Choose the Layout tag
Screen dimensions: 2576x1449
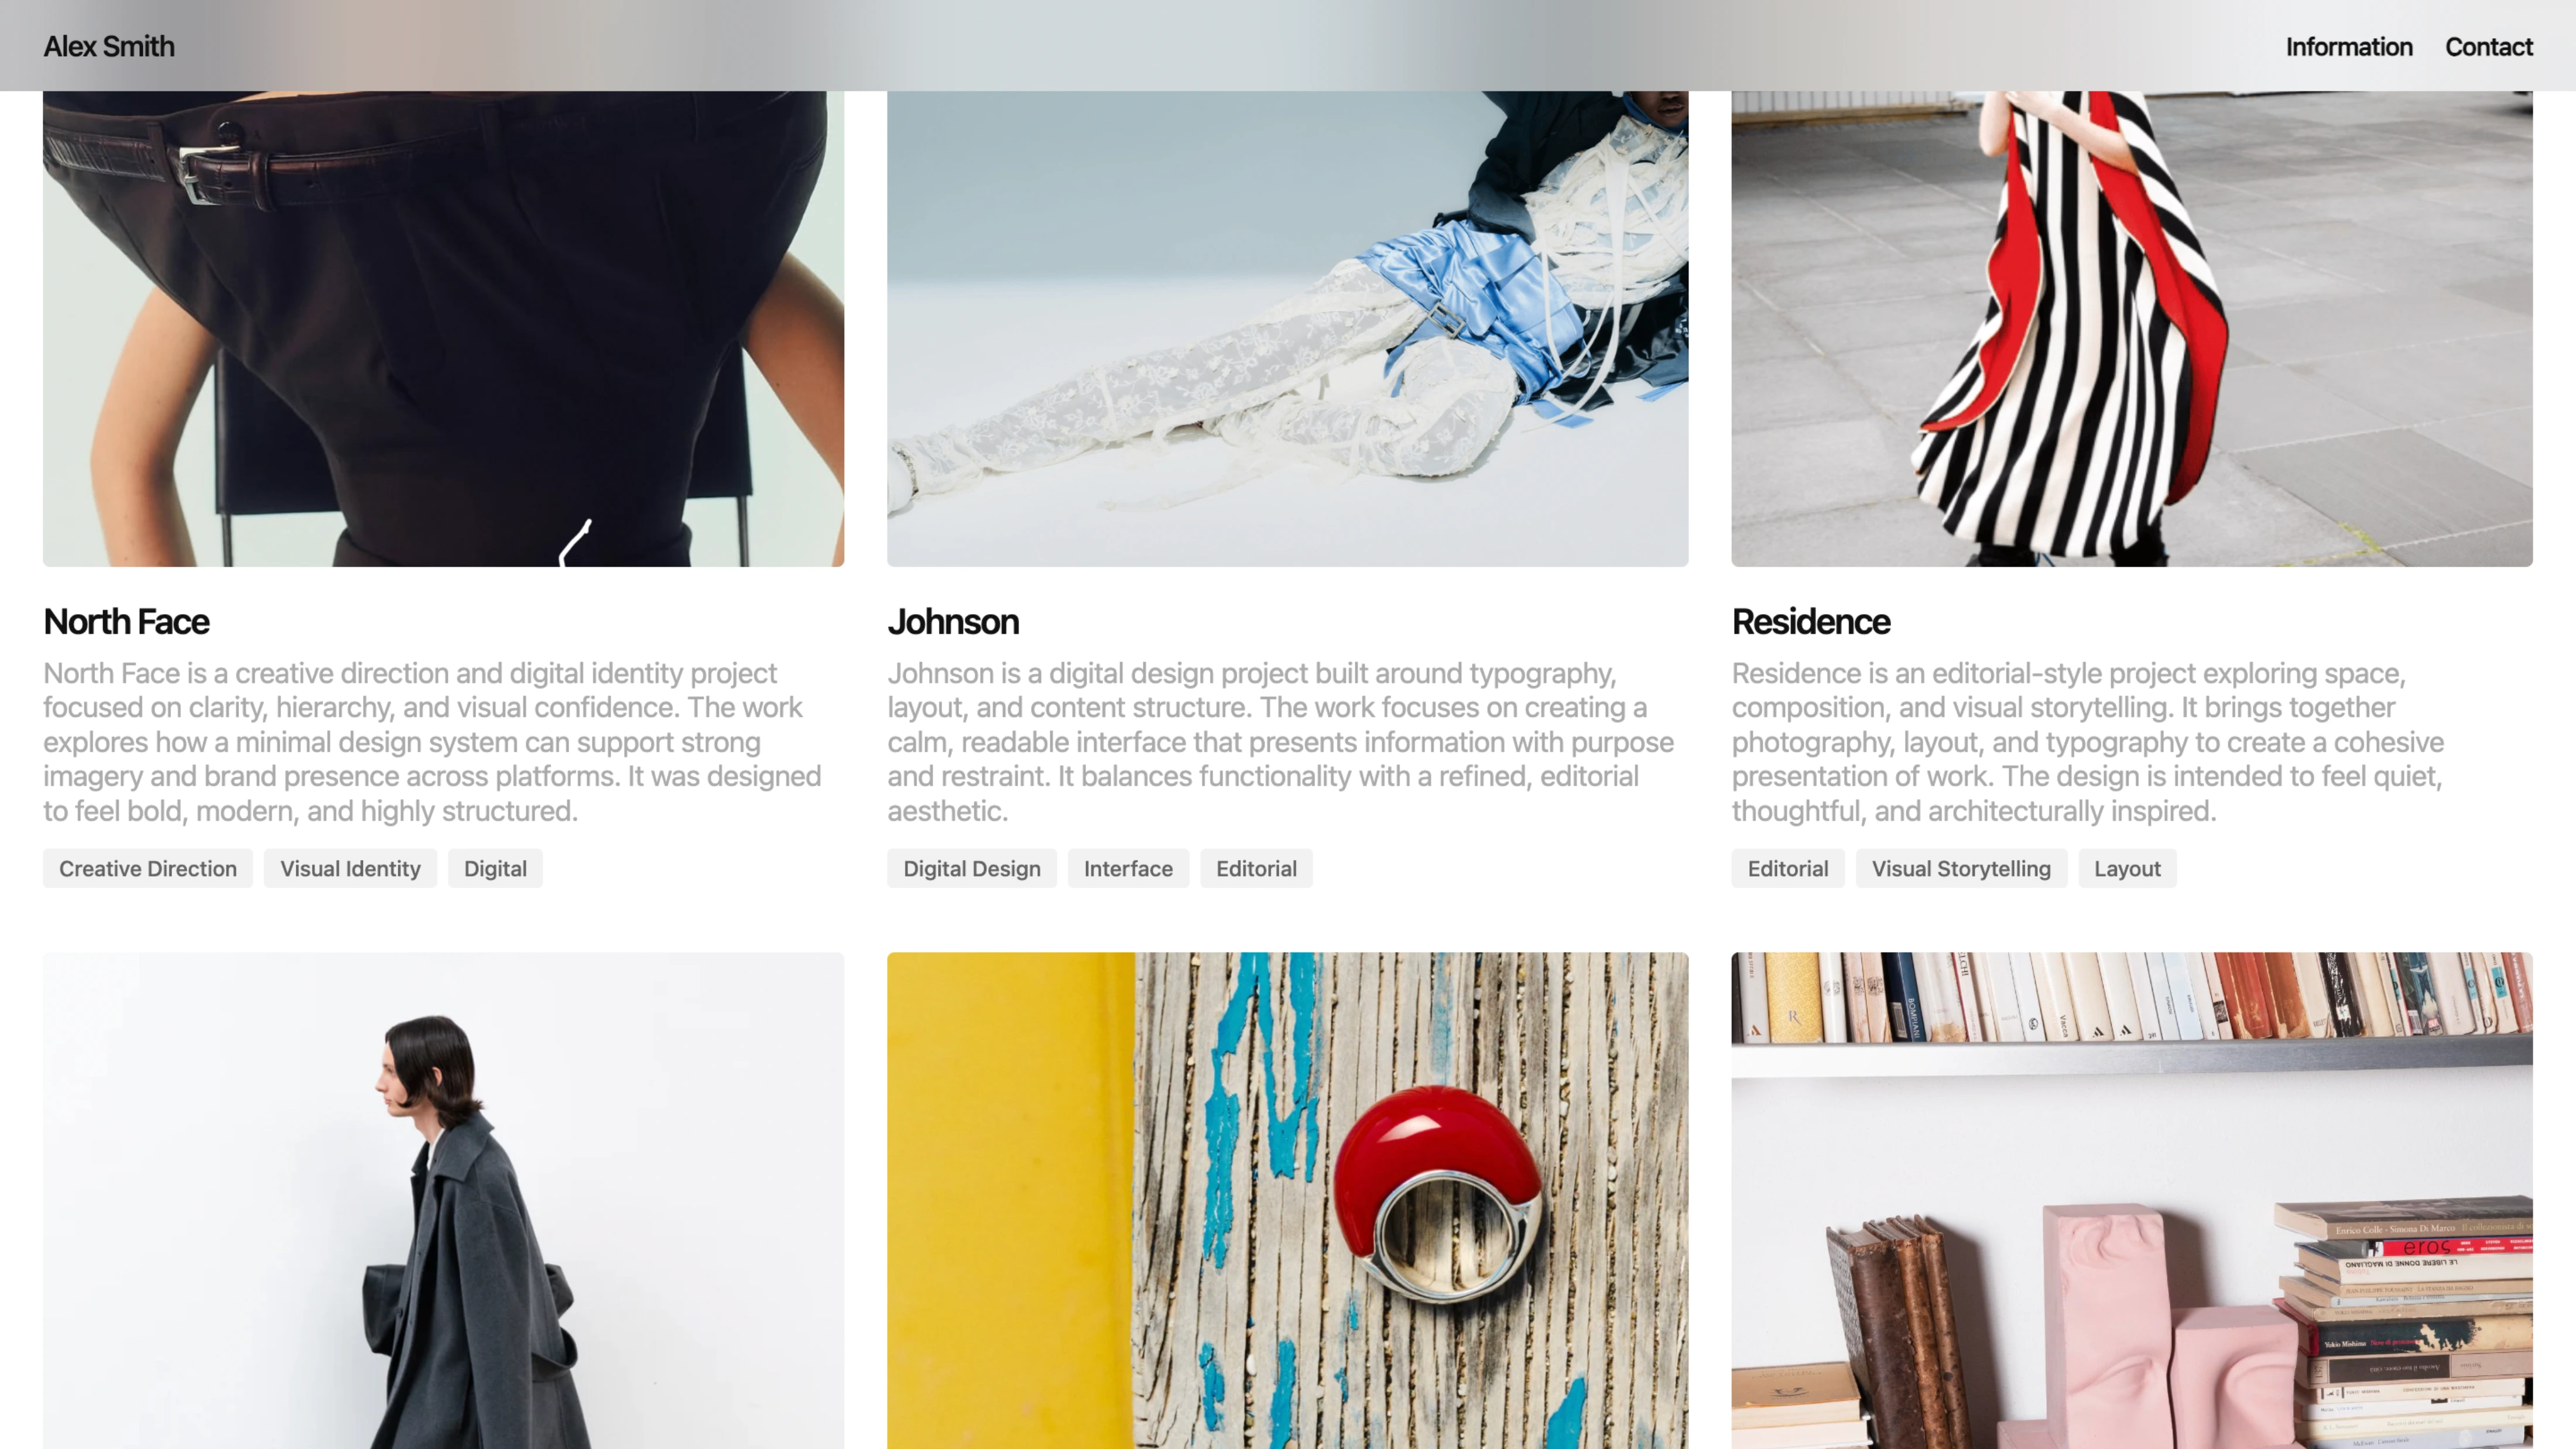tap(2127, 868)
